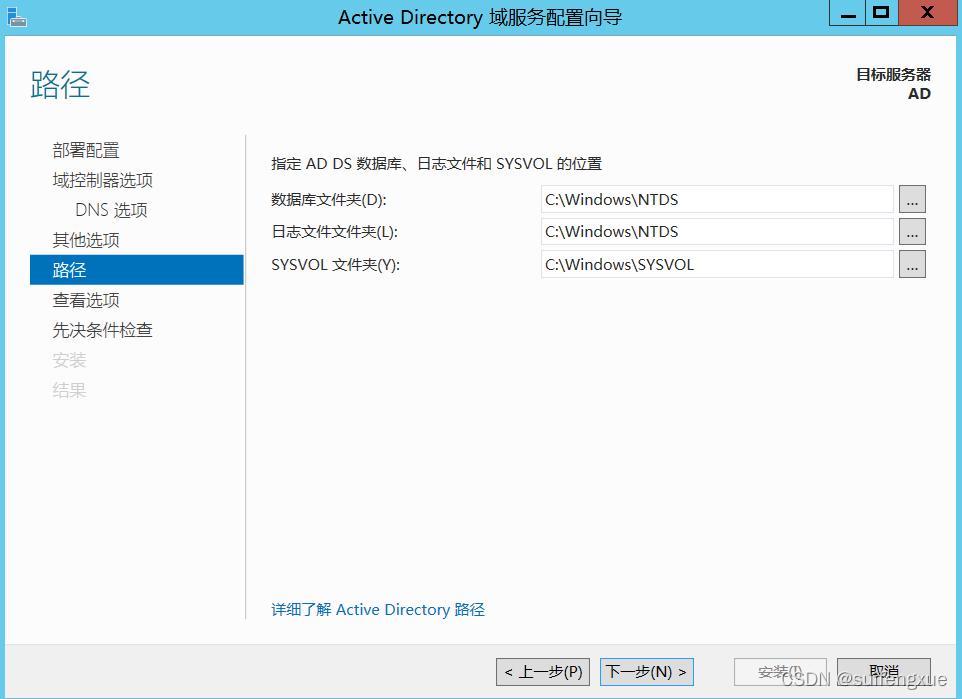Open the 详细了解 Active Directory 路径 link
Image resolution: width=962 pixels, height=699 pixels.
[x=377, y=609]
